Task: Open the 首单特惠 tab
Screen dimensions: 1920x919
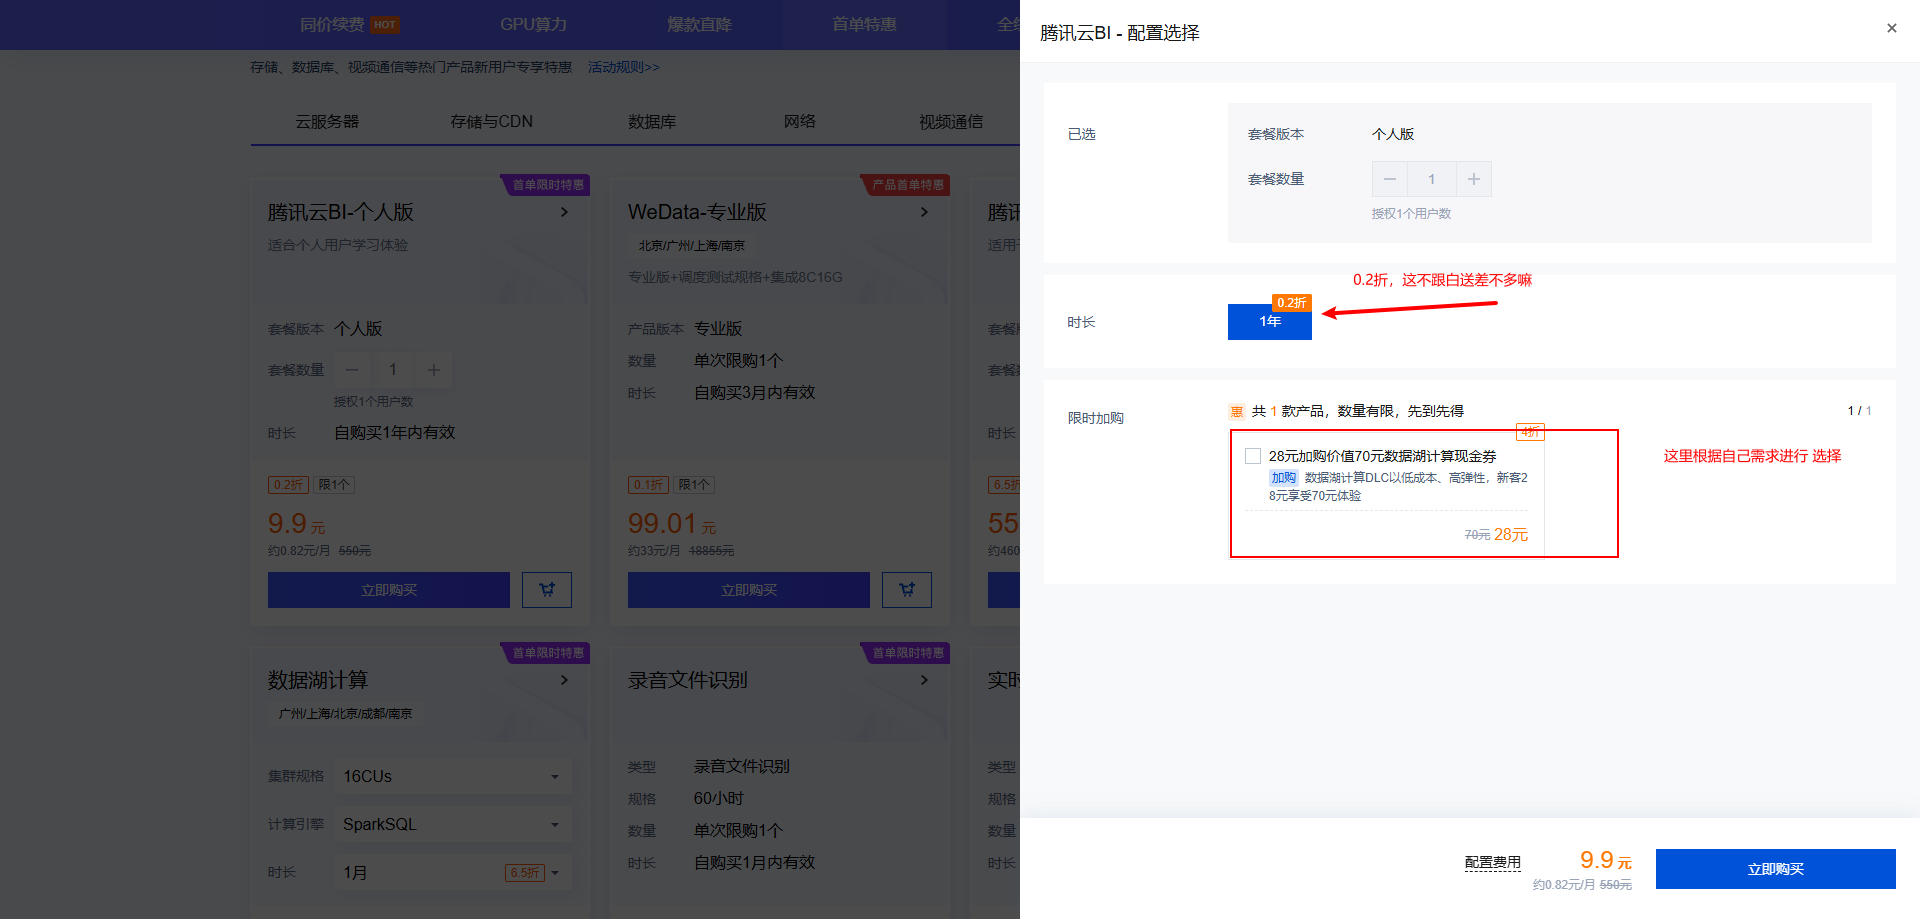Action: tap(864, 24)
